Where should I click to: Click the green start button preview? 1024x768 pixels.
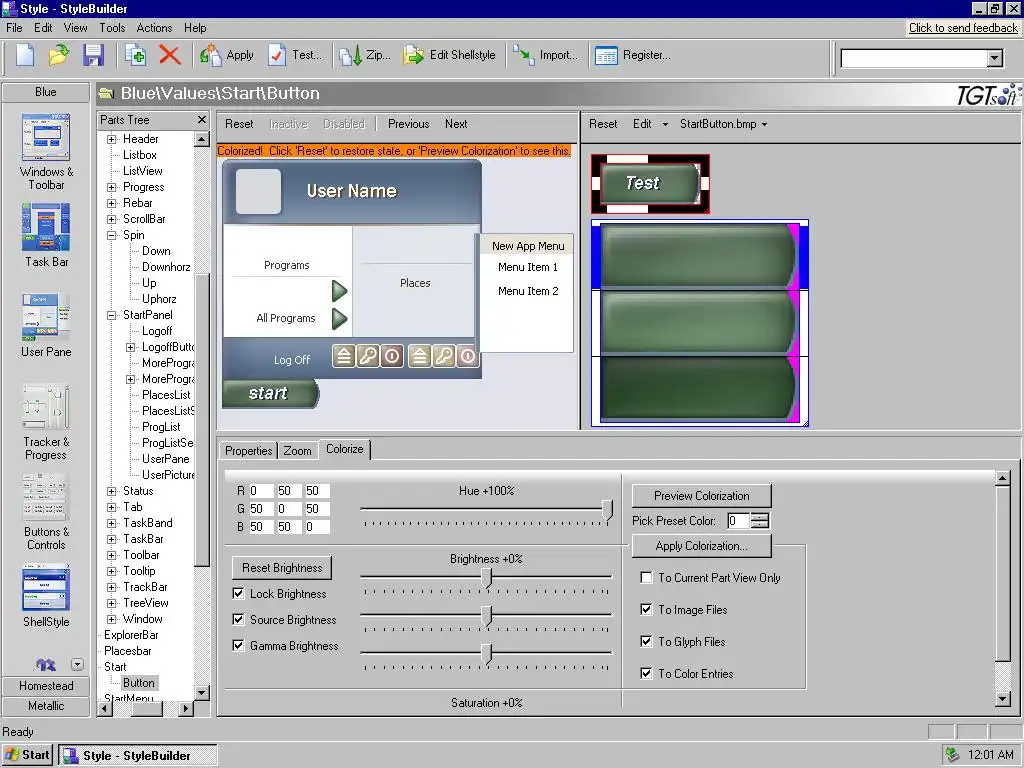[270, 393]
